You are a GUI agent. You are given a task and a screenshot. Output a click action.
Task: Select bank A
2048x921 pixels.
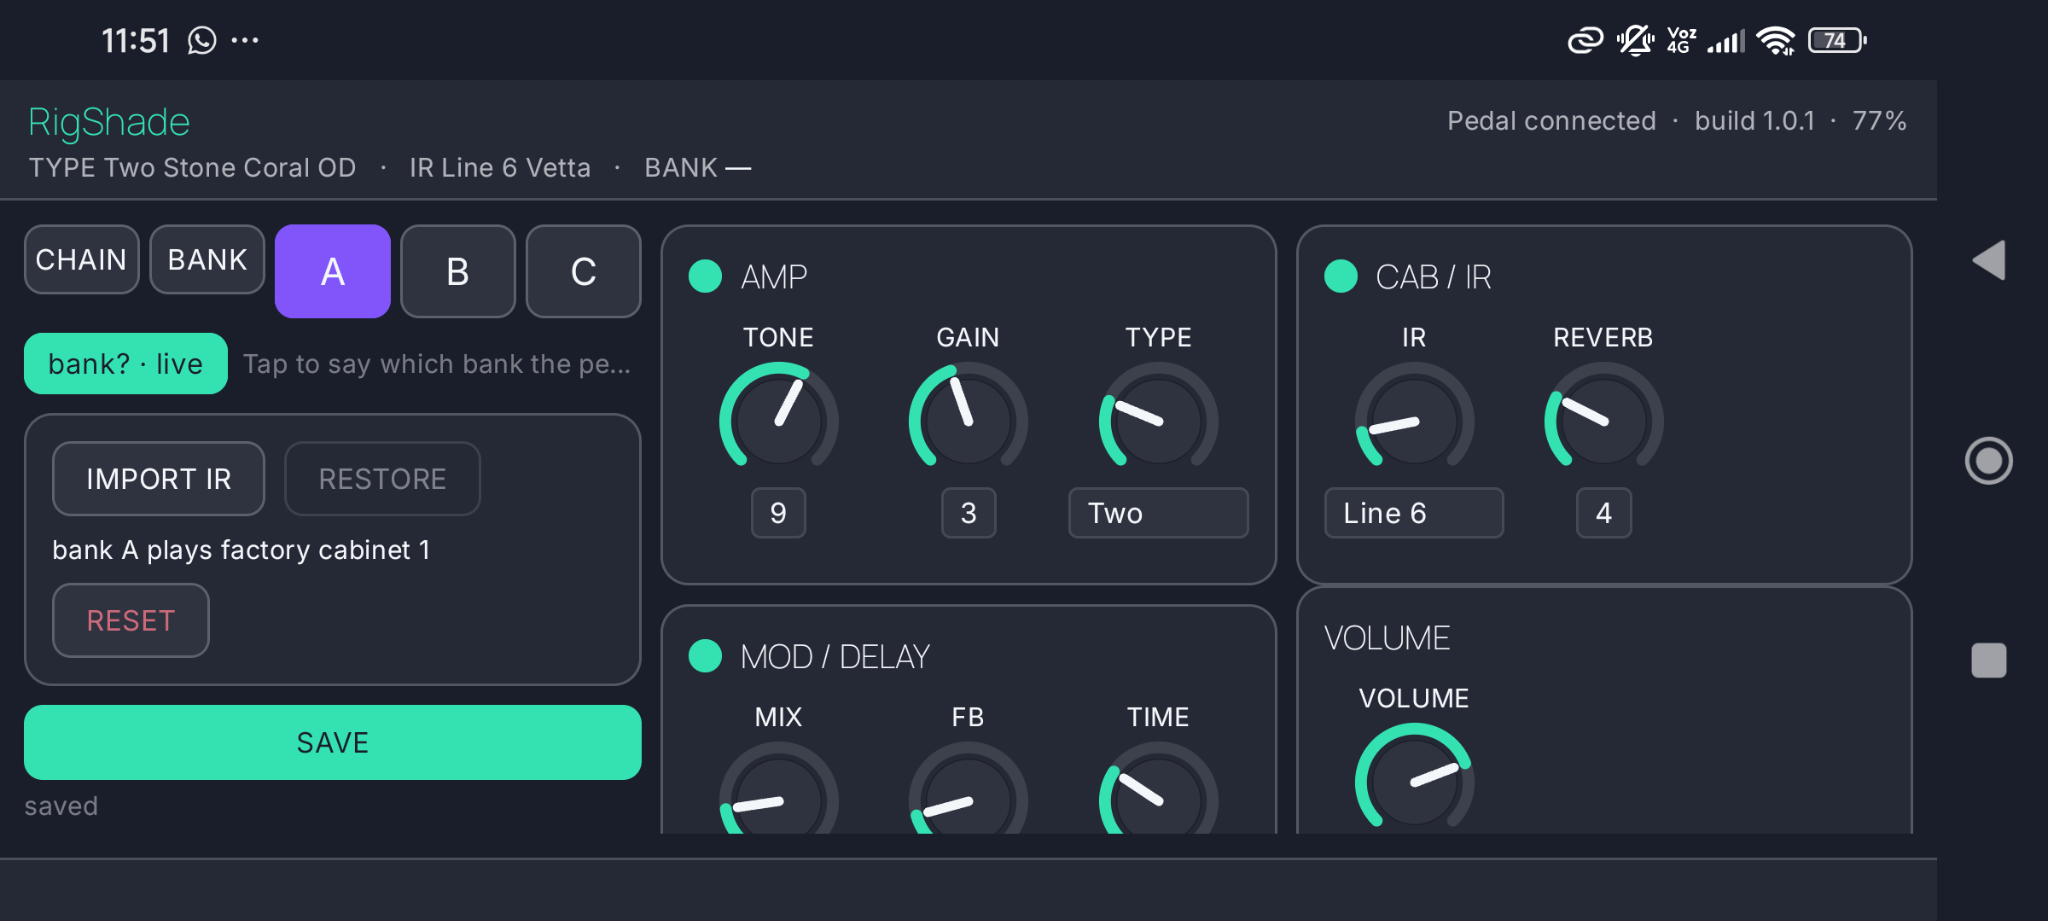click(333, 271)
